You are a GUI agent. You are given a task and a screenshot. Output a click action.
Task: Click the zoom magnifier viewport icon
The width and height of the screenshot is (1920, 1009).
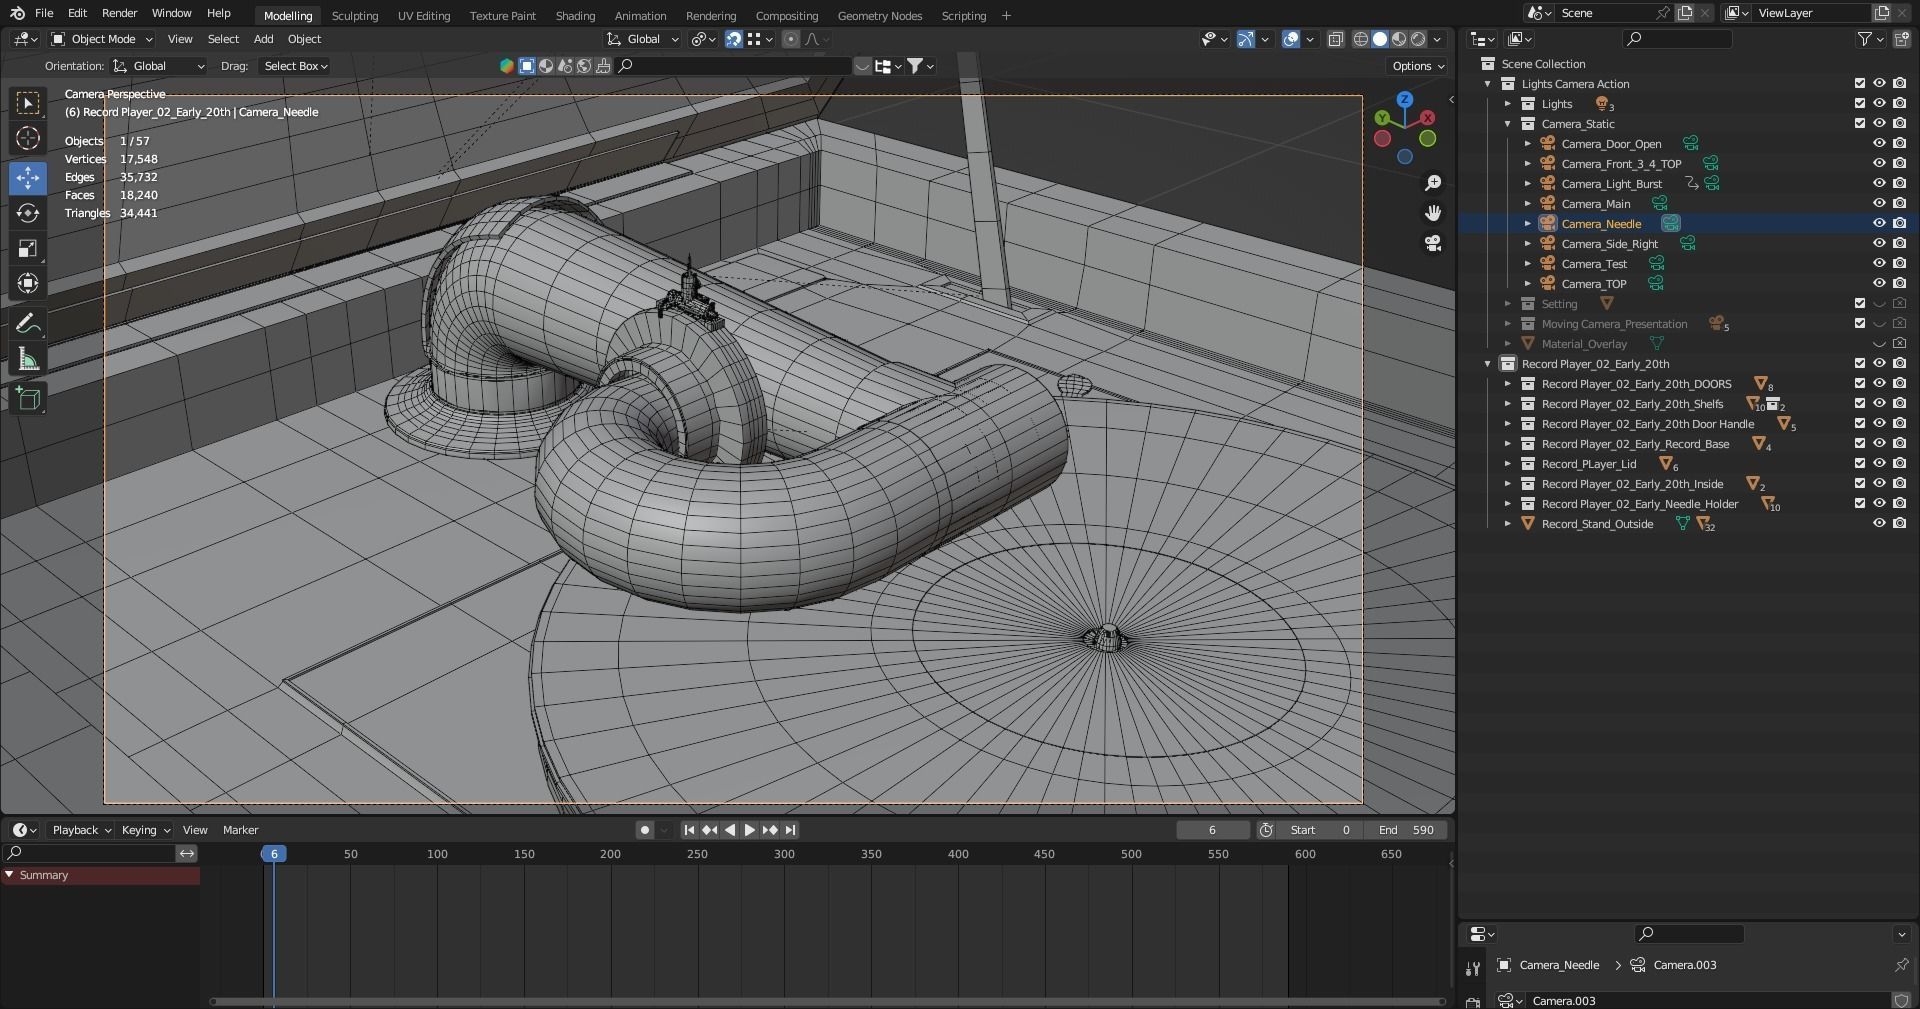point(1433,182)
